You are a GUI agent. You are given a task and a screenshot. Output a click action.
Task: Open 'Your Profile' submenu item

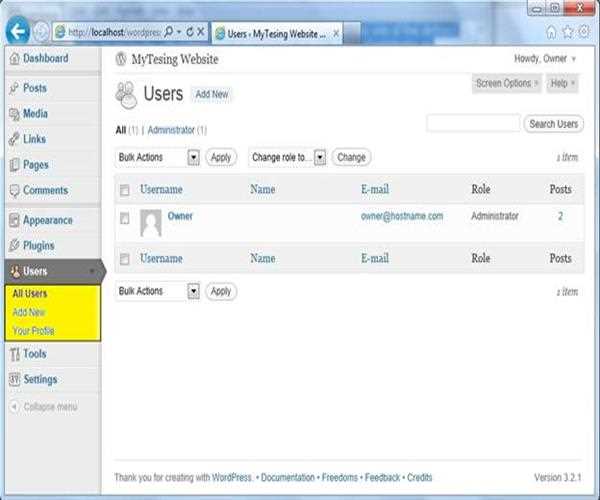coord(34,331)
